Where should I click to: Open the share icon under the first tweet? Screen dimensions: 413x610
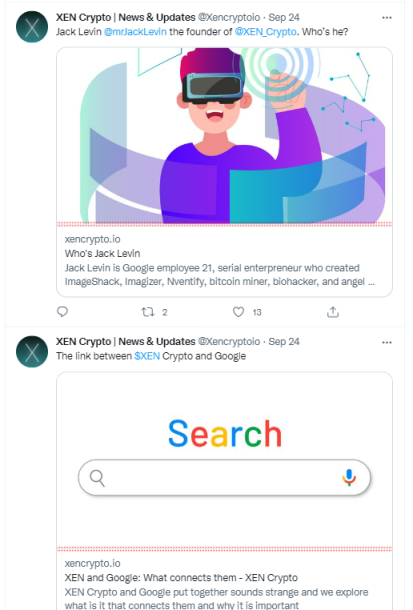(x=333, y=312)
